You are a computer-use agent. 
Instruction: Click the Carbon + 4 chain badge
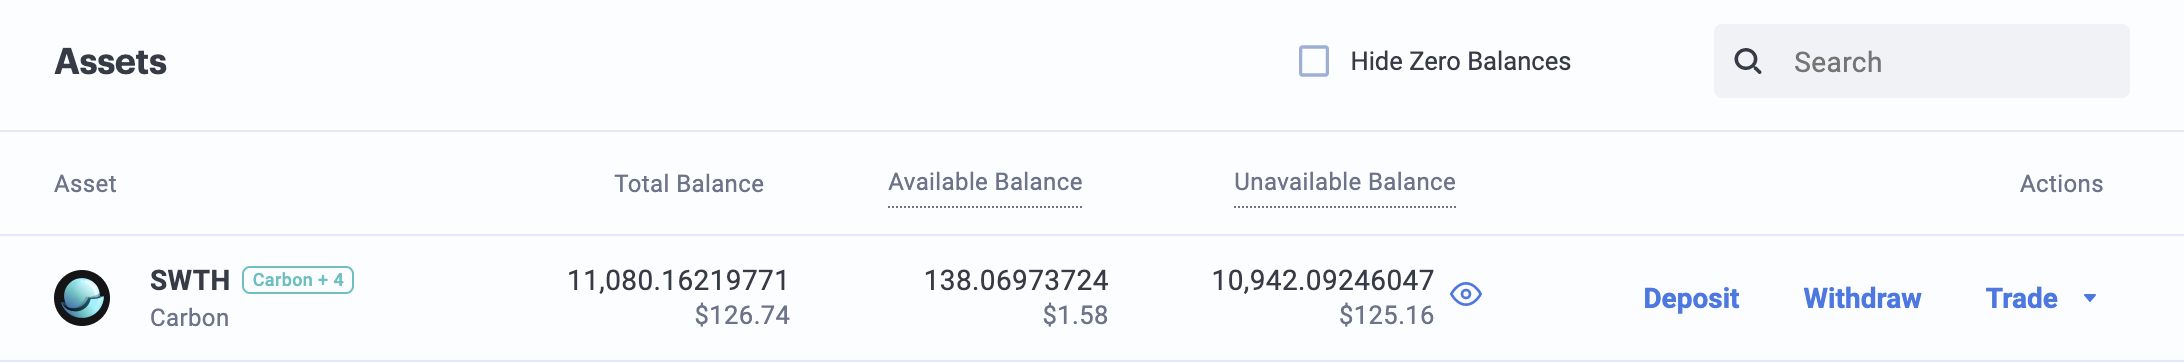(298, 280)
